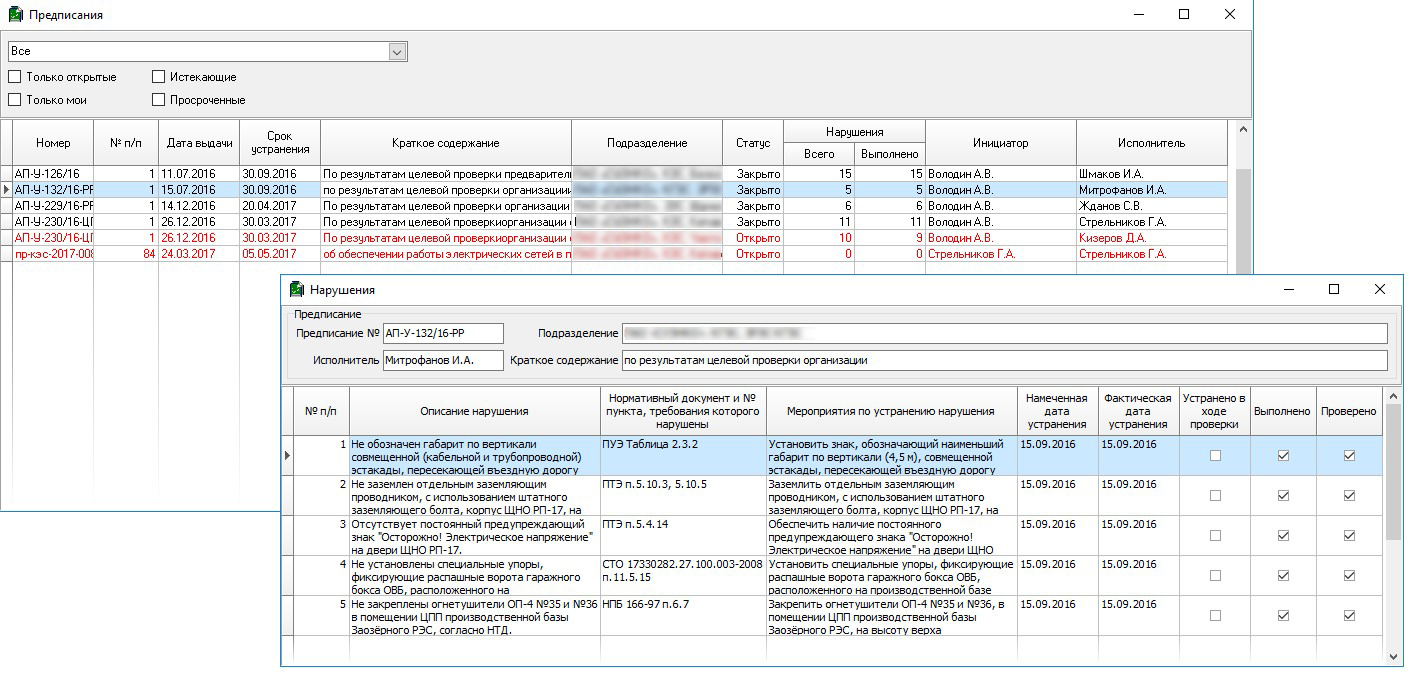
Task: Click the Предписания window title icon
Action: point(15,15)
